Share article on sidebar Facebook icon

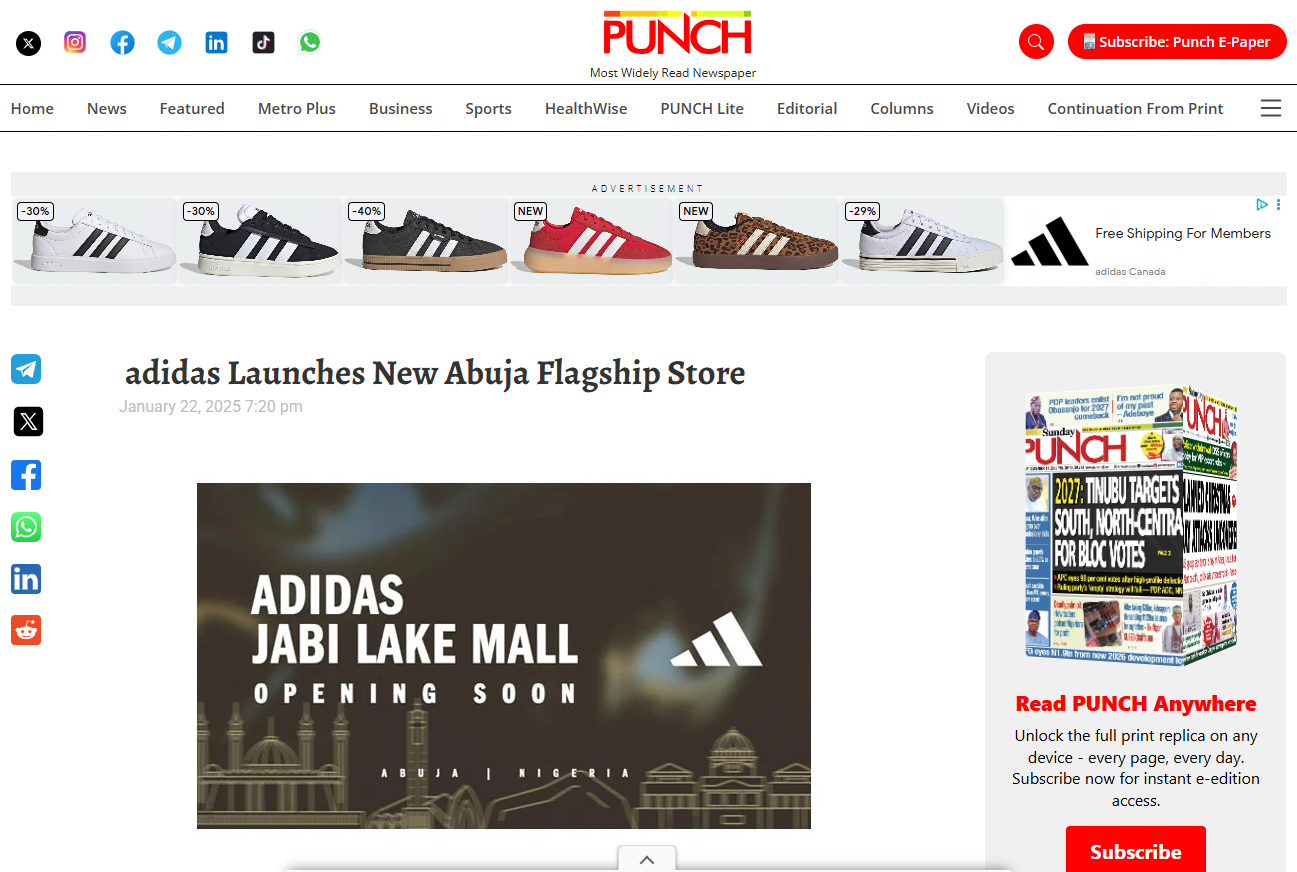coord(26,474)
